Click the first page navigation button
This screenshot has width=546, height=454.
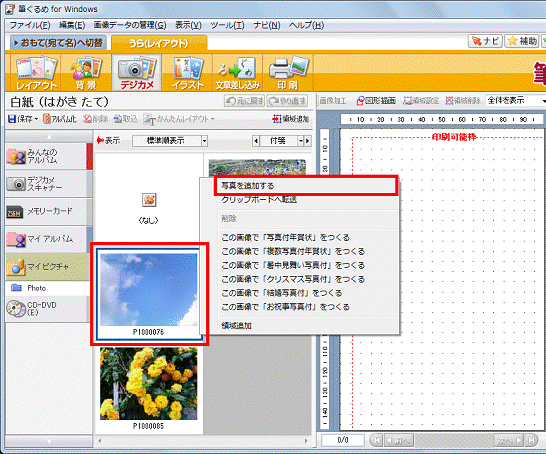376,440
